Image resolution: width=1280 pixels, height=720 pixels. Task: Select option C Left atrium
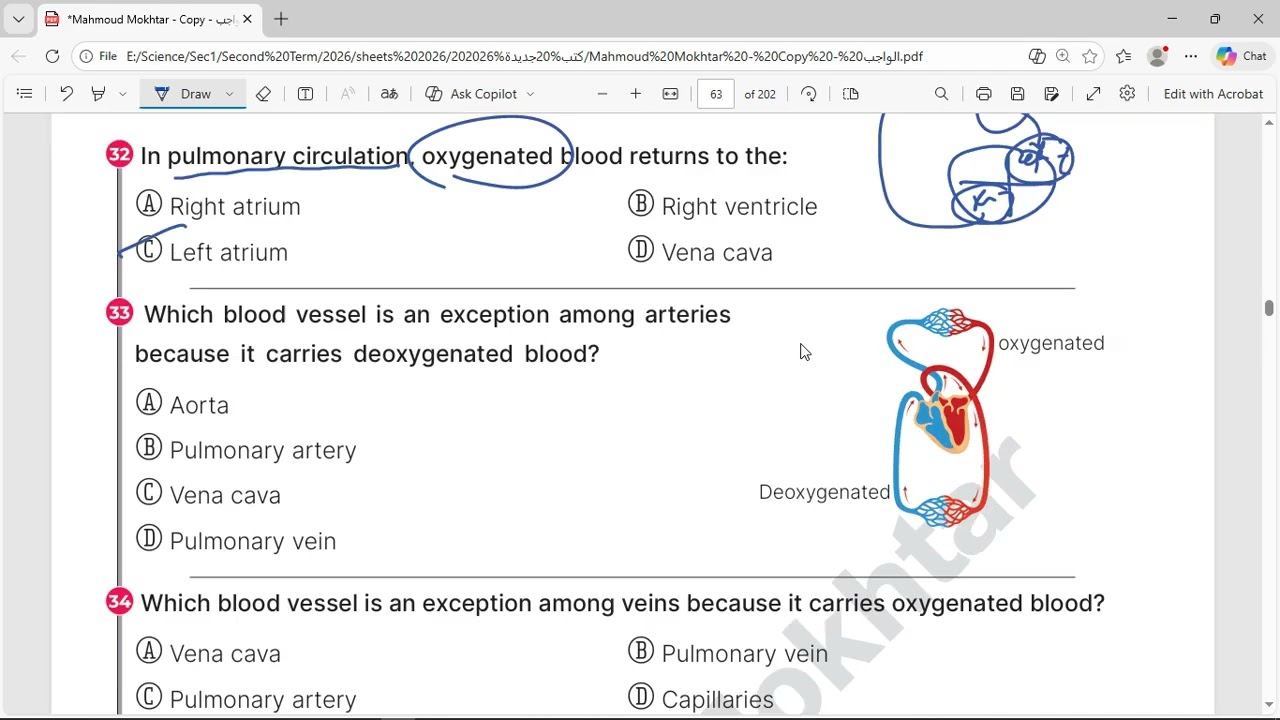tap(212, 252)
